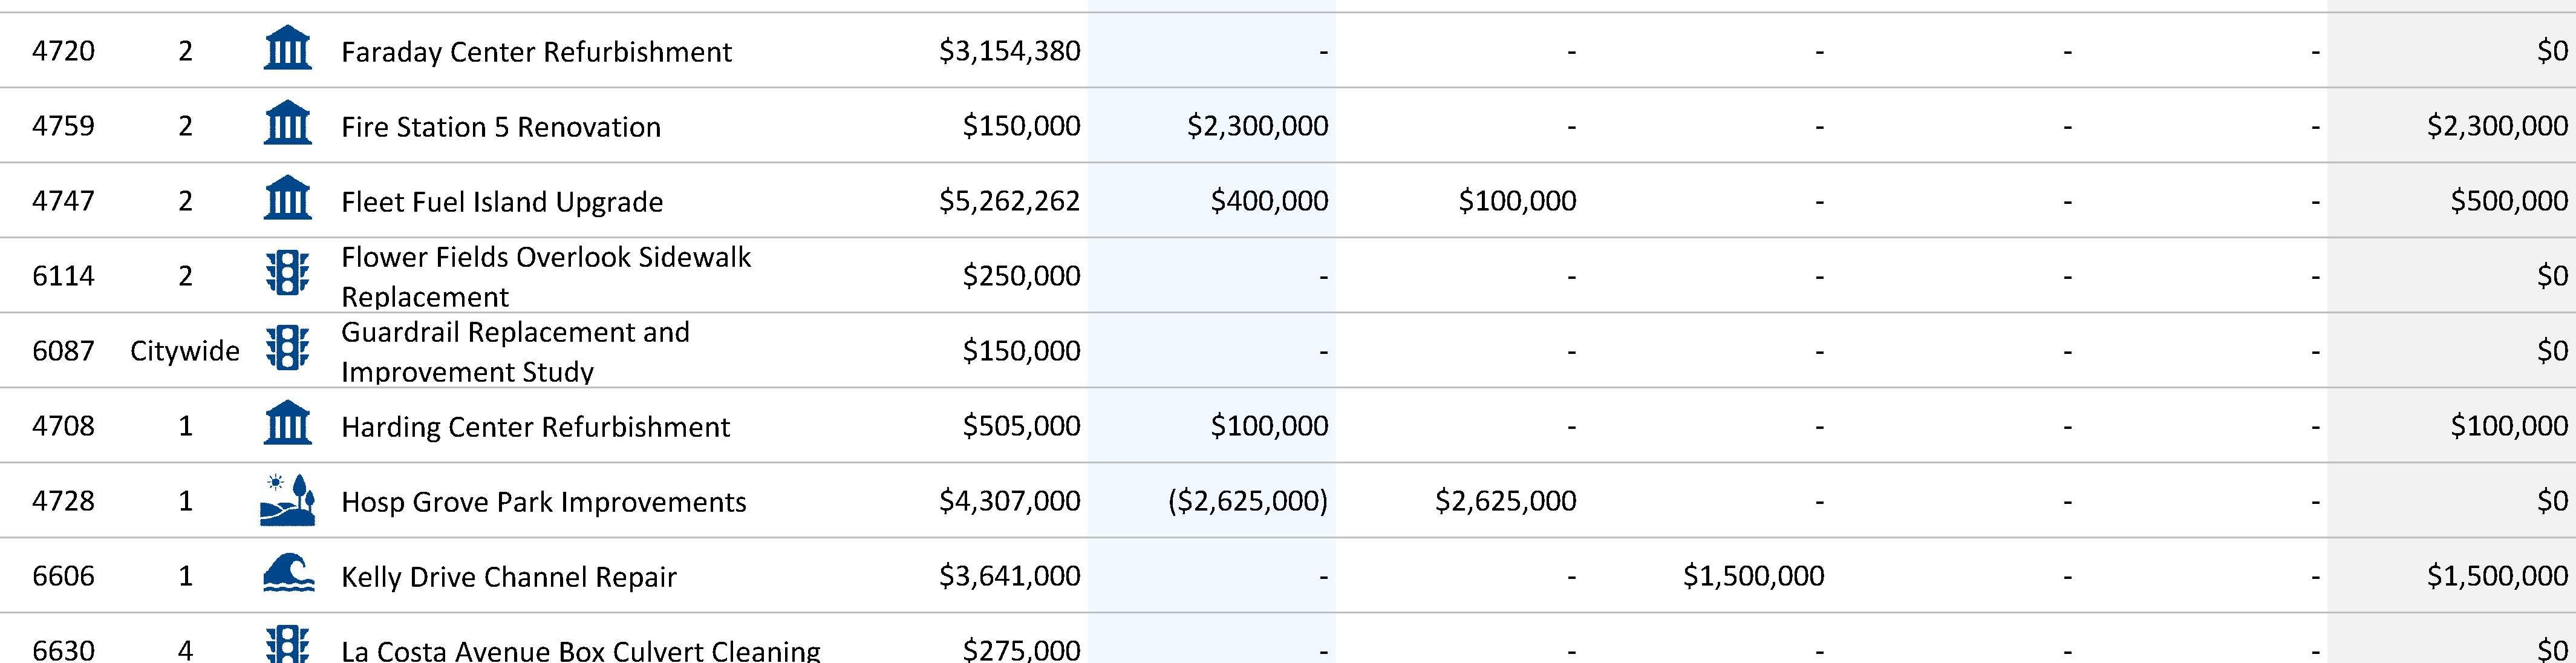This screenshot has height=663, width=2576.
Task: Click the wave icon for Kelly Drive Channel Repair
Action: [287, 574]
